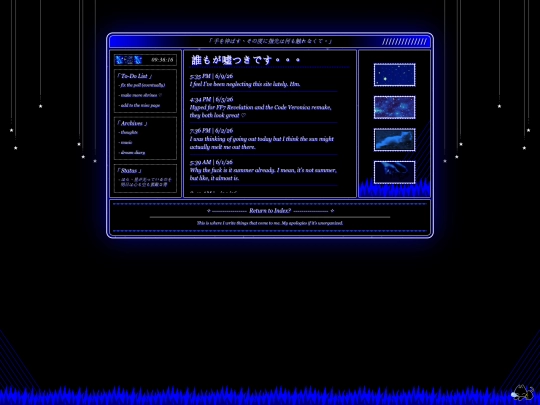The height and width of the screenshot is (405, 540).
Task: Select the 'fix the poll (eventually)' to-do item
Action: pyautogui.click(x=143, y=85)
